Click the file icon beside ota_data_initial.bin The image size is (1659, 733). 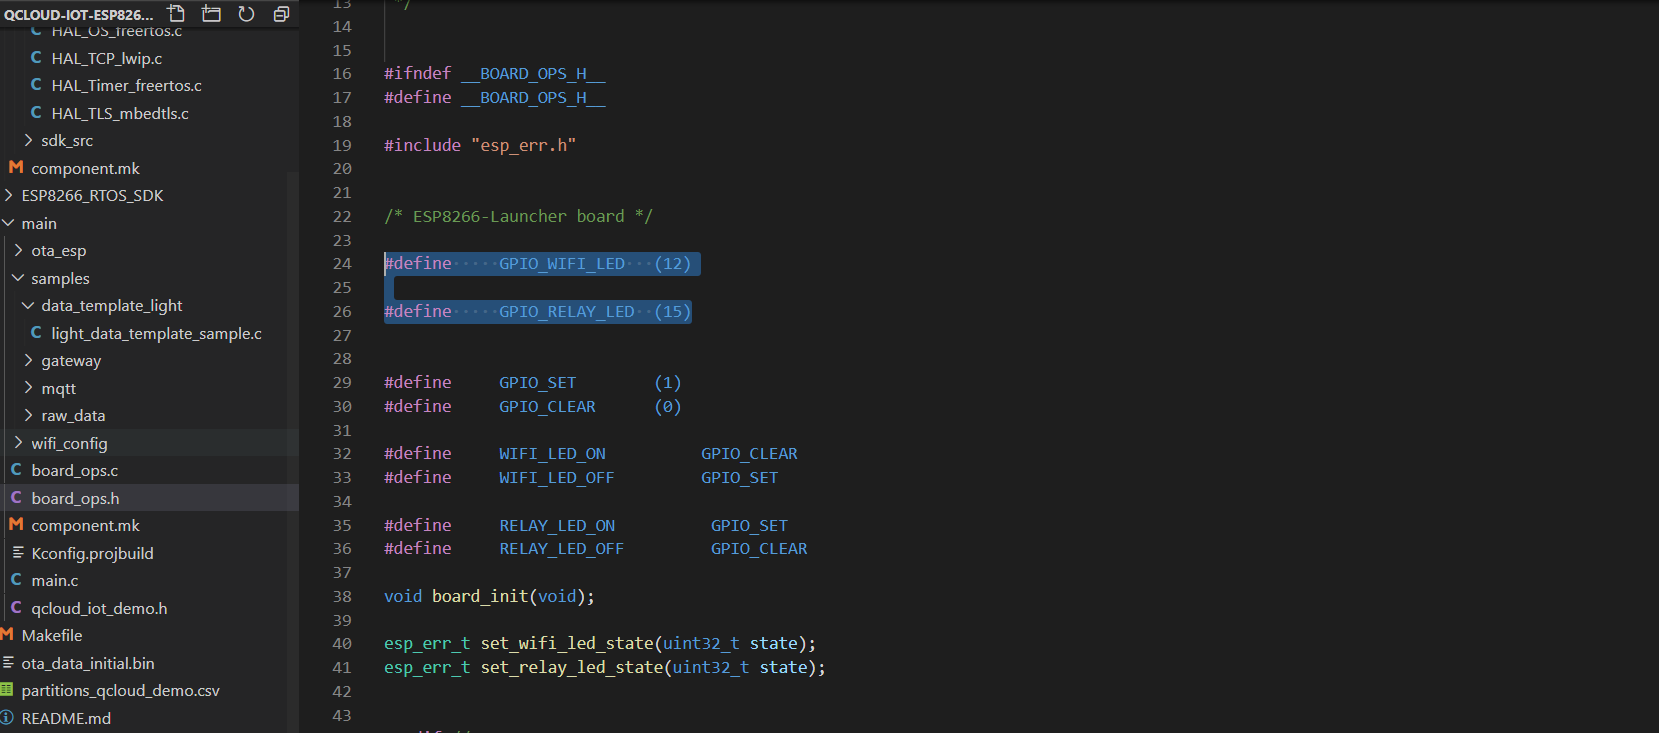point(8,663)
